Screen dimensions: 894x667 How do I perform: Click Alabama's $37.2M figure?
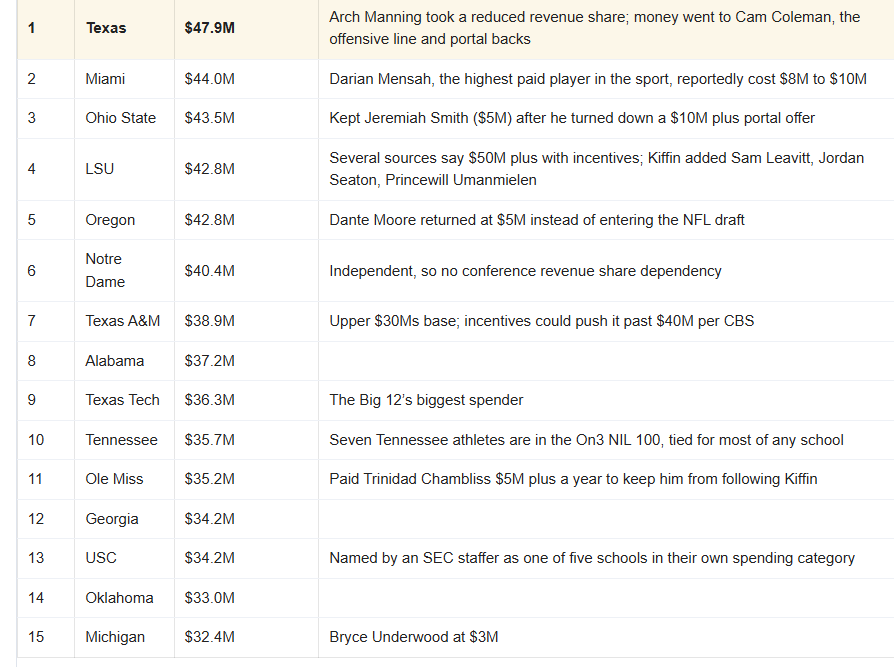[x=209, y=361]
